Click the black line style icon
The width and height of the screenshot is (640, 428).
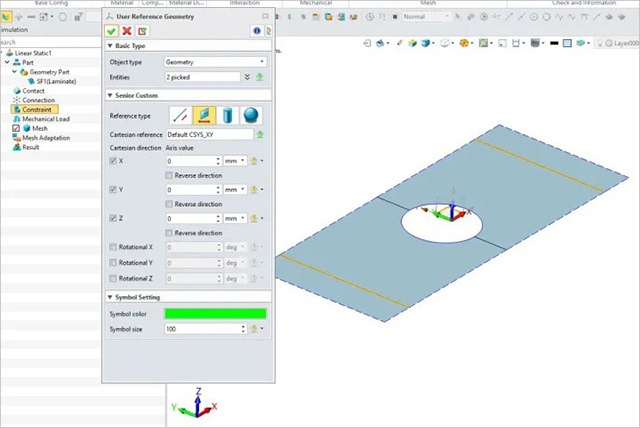click(554, 43)
